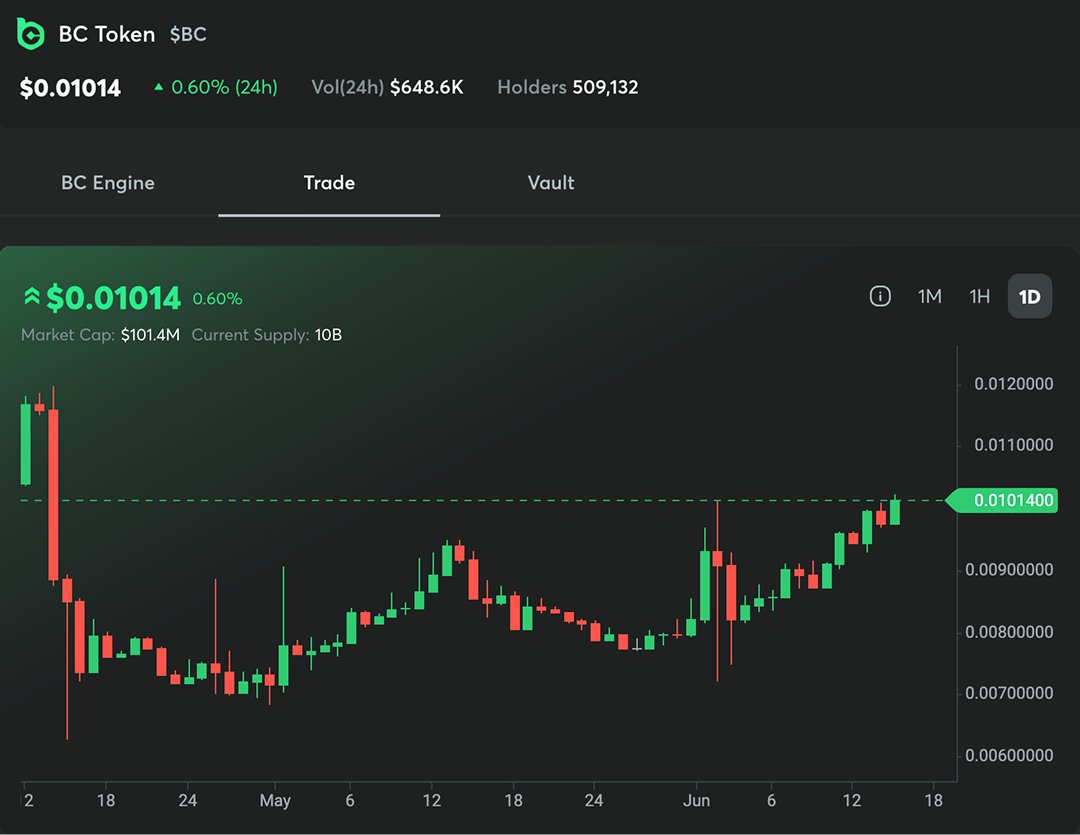Click the latest green candlestick on chart
This screenshot has width=1080, height=835.
coord(895,513)
